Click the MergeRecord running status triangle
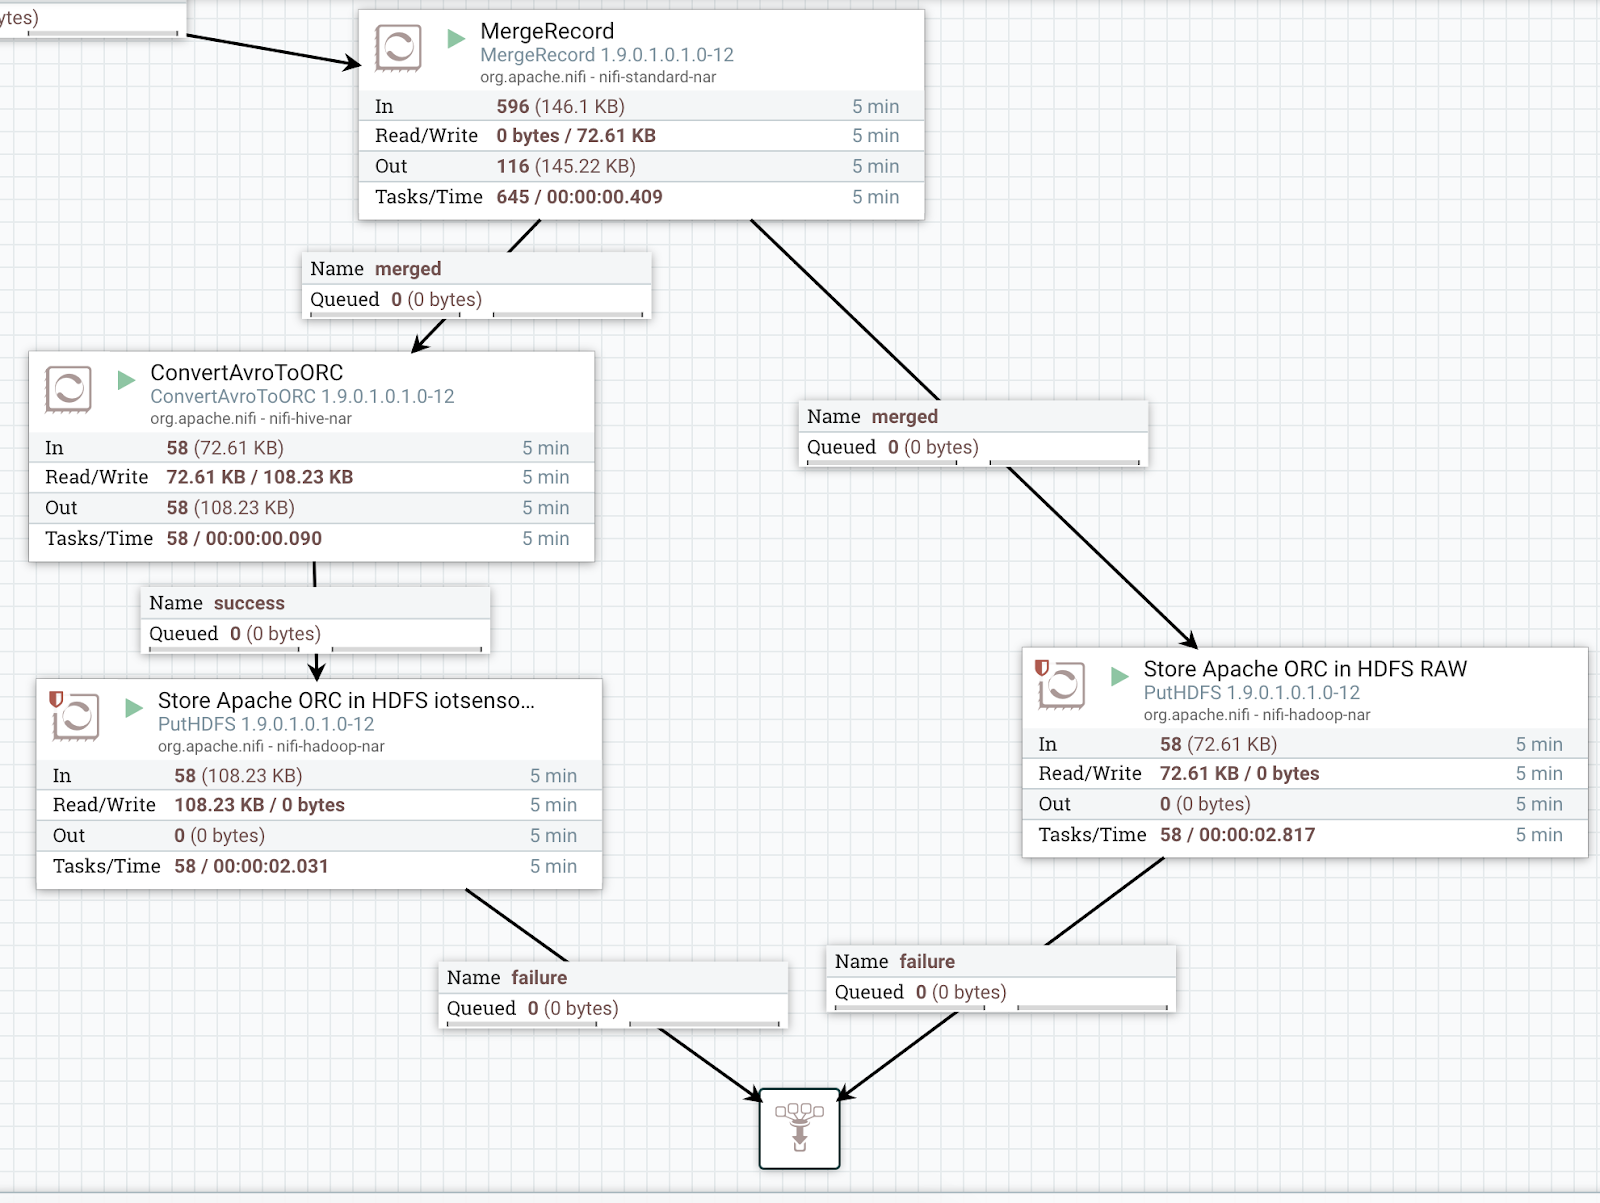Image resolution: width=1600 pixels, height=1203 pixels. coord(456,39)
